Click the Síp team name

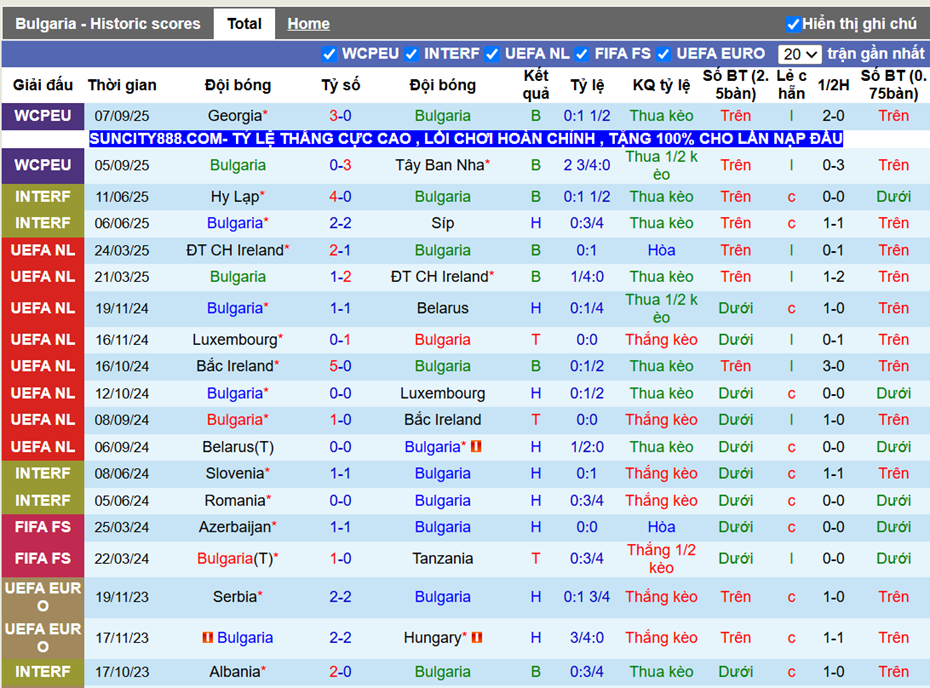442,223
